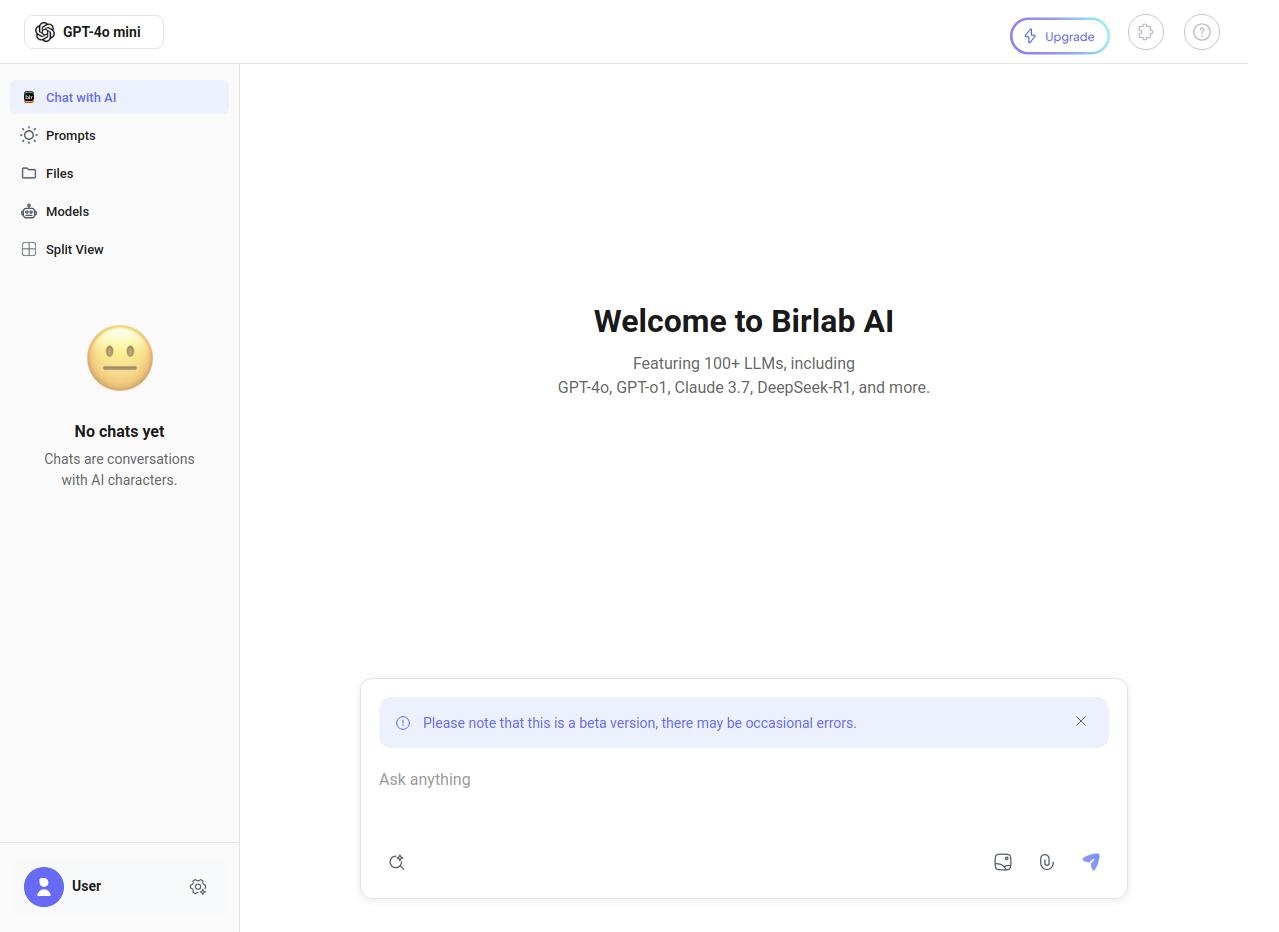Open the GPT-4o mini model selector
The image size is (1279, 932).
click(94, 32)
